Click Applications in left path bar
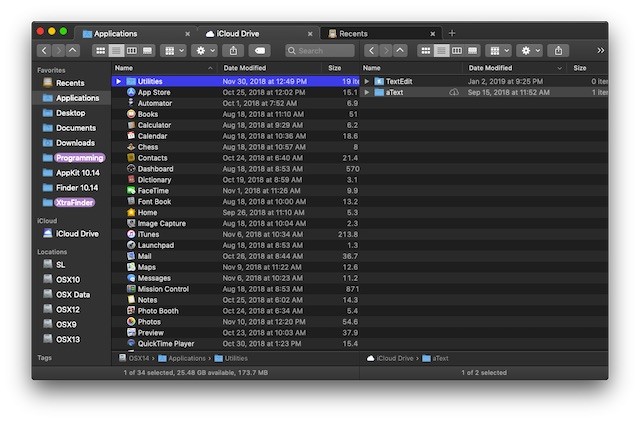Image resolution: width=640 pixels, height=422 pixels. click(x=182, y=358)
